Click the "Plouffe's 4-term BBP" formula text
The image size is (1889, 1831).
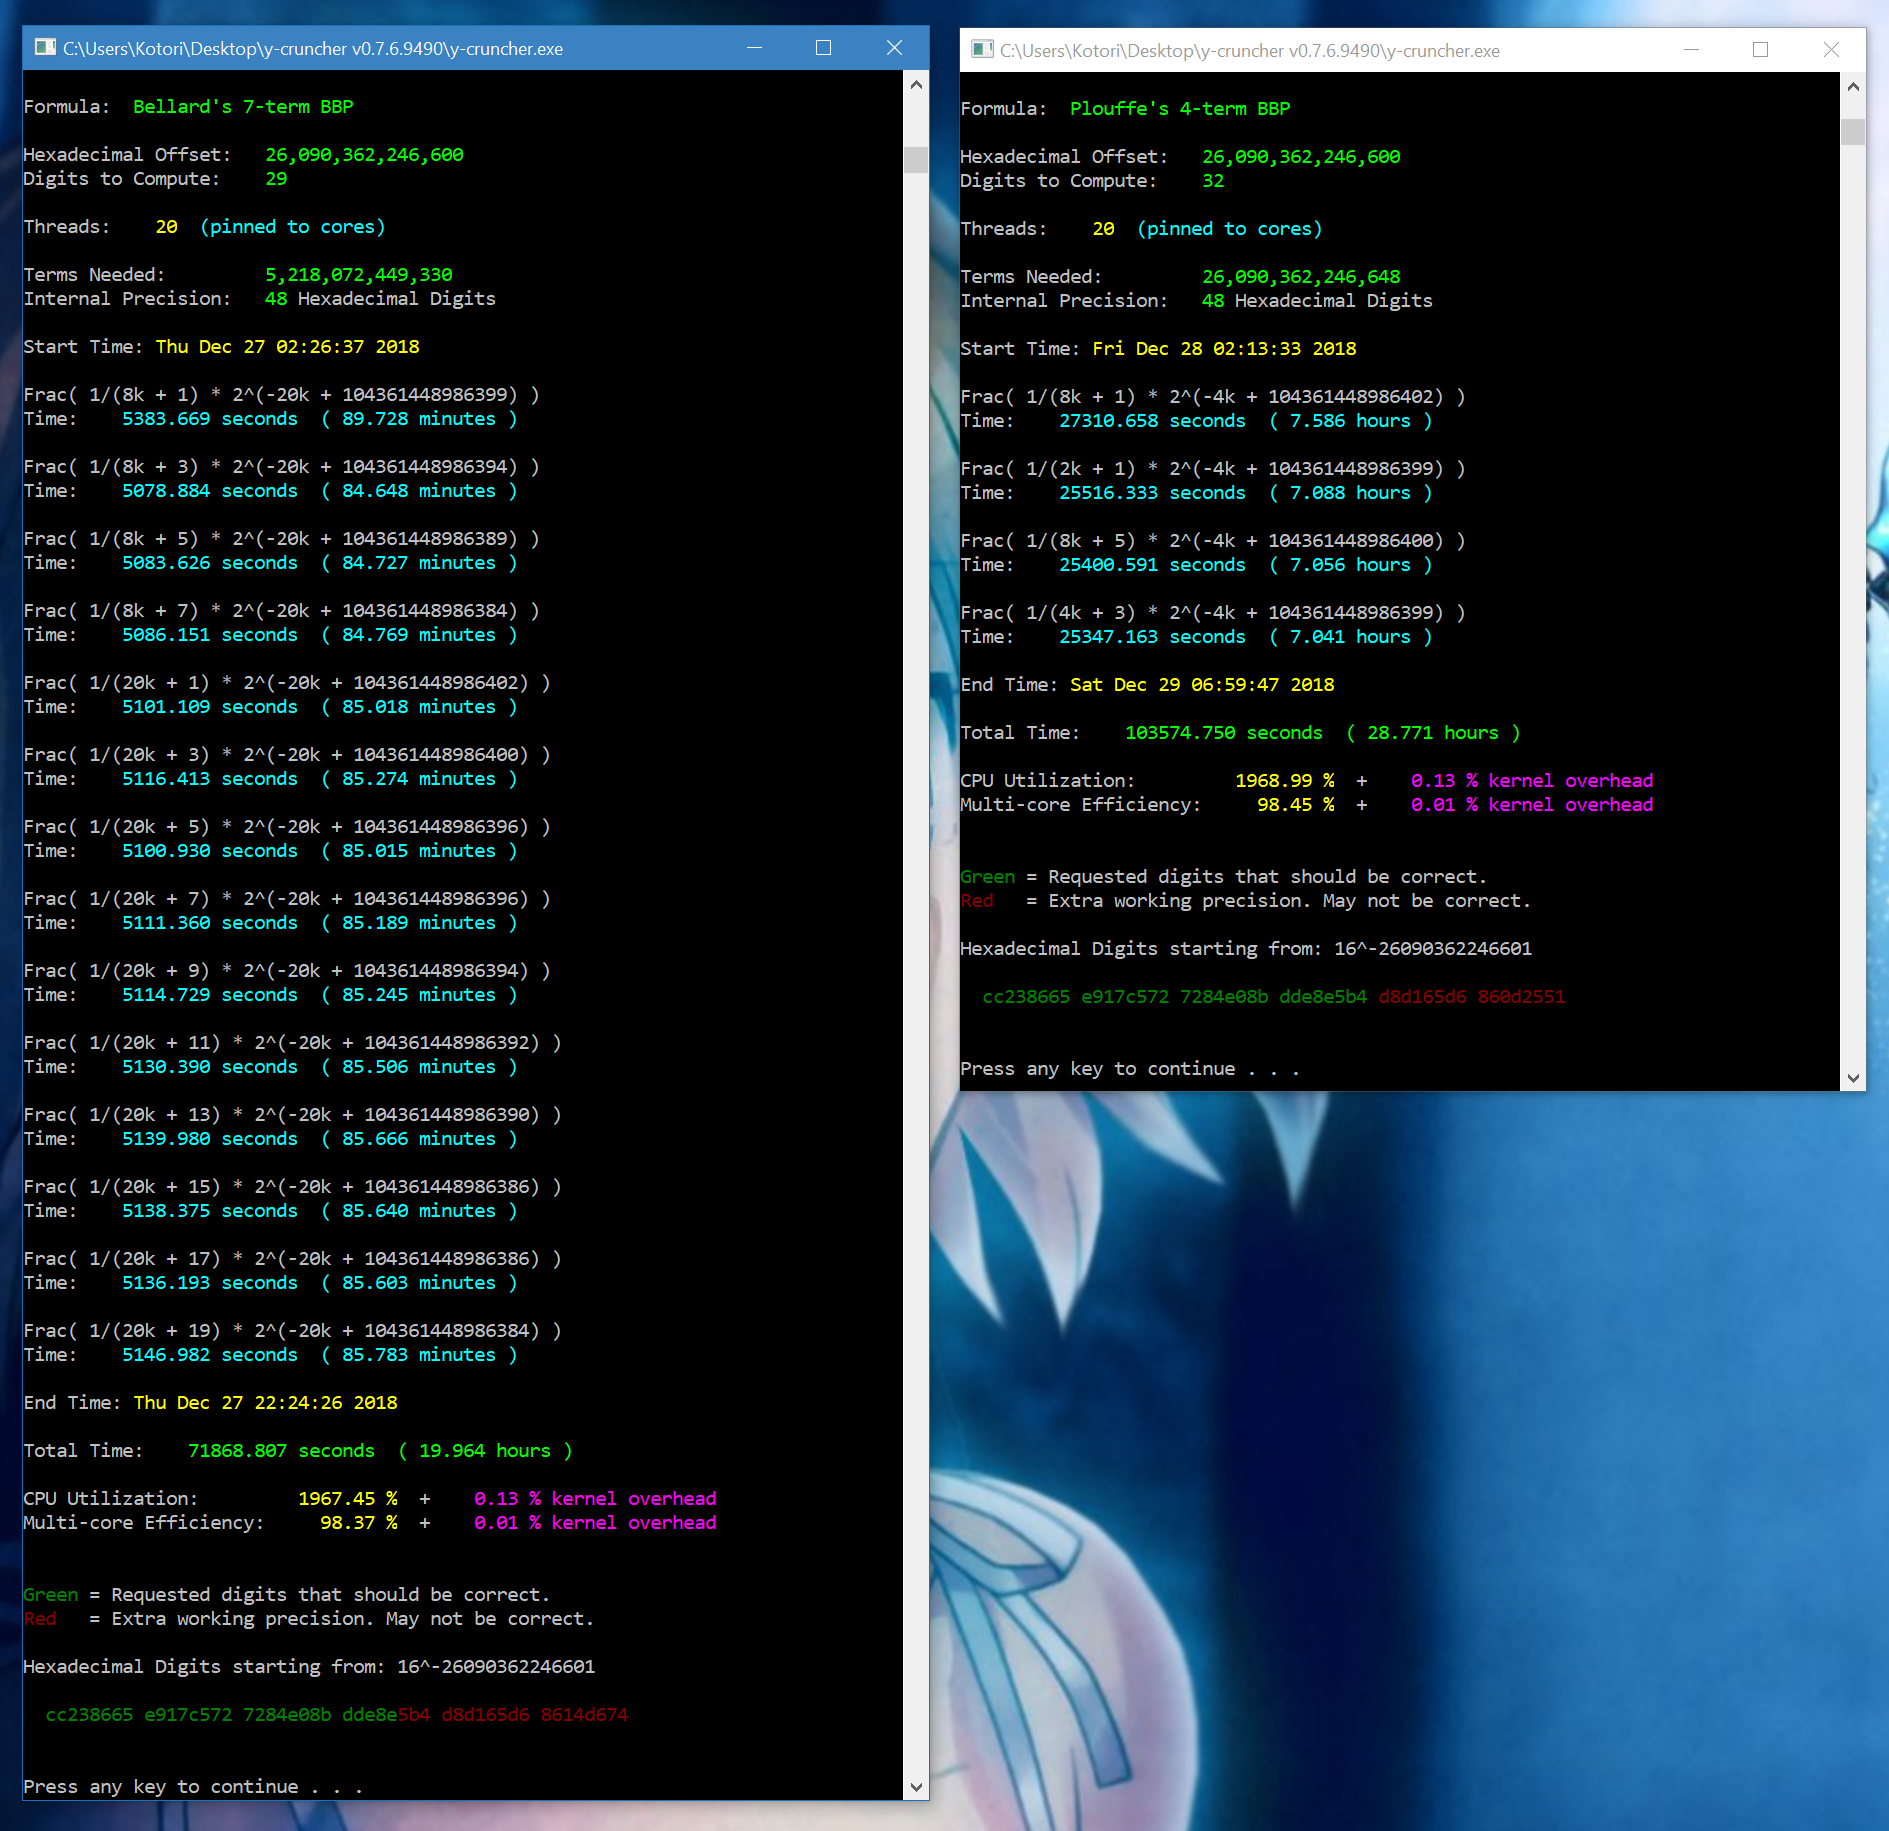click(1180, 109)
